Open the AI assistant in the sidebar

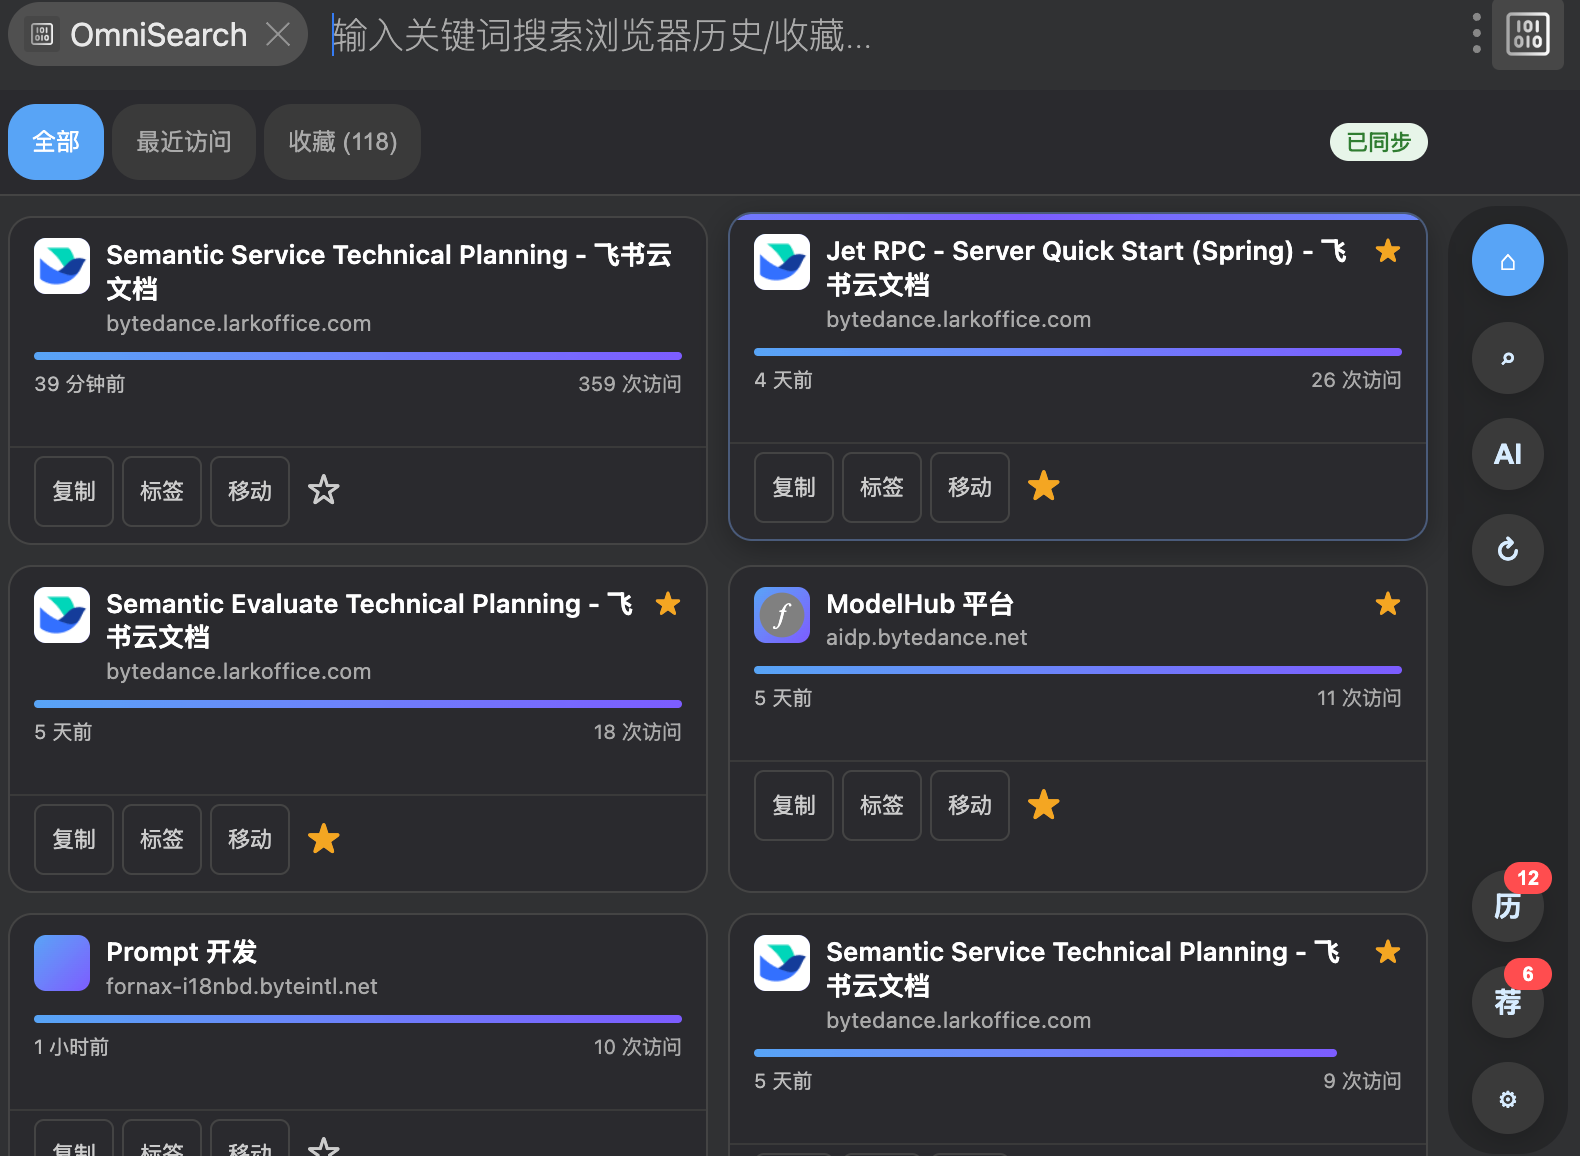click(x=1507, y=454)
